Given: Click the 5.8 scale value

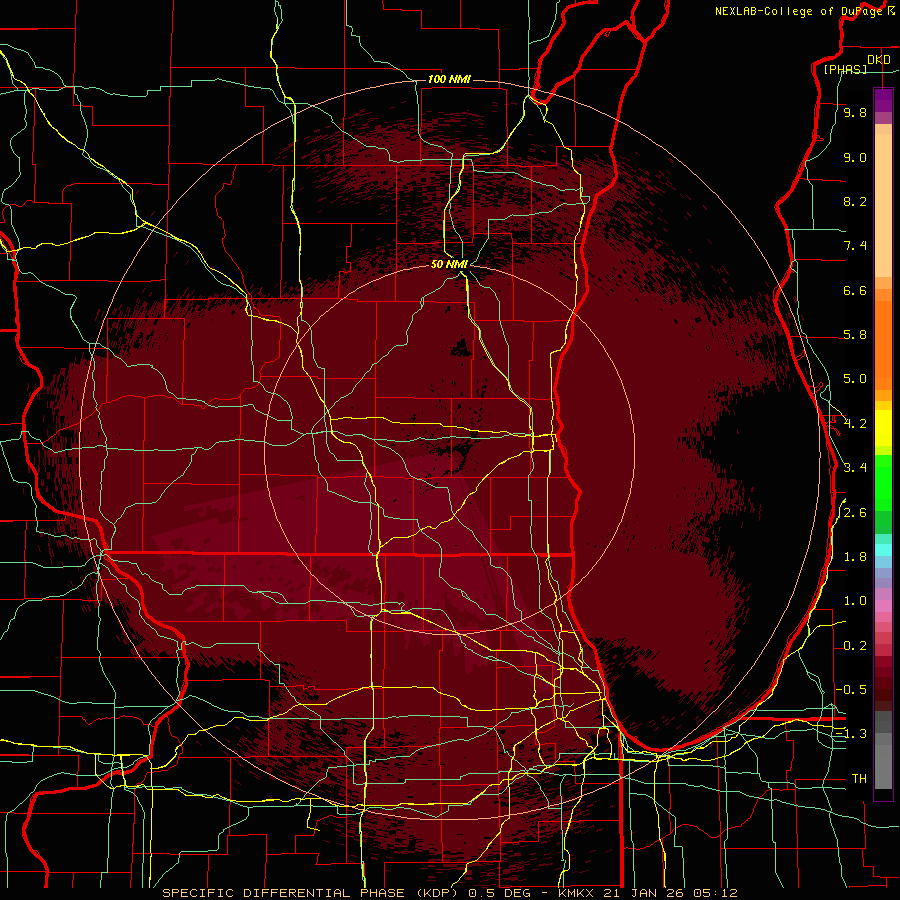Looking at the screenshot, I should coord(855,335).
